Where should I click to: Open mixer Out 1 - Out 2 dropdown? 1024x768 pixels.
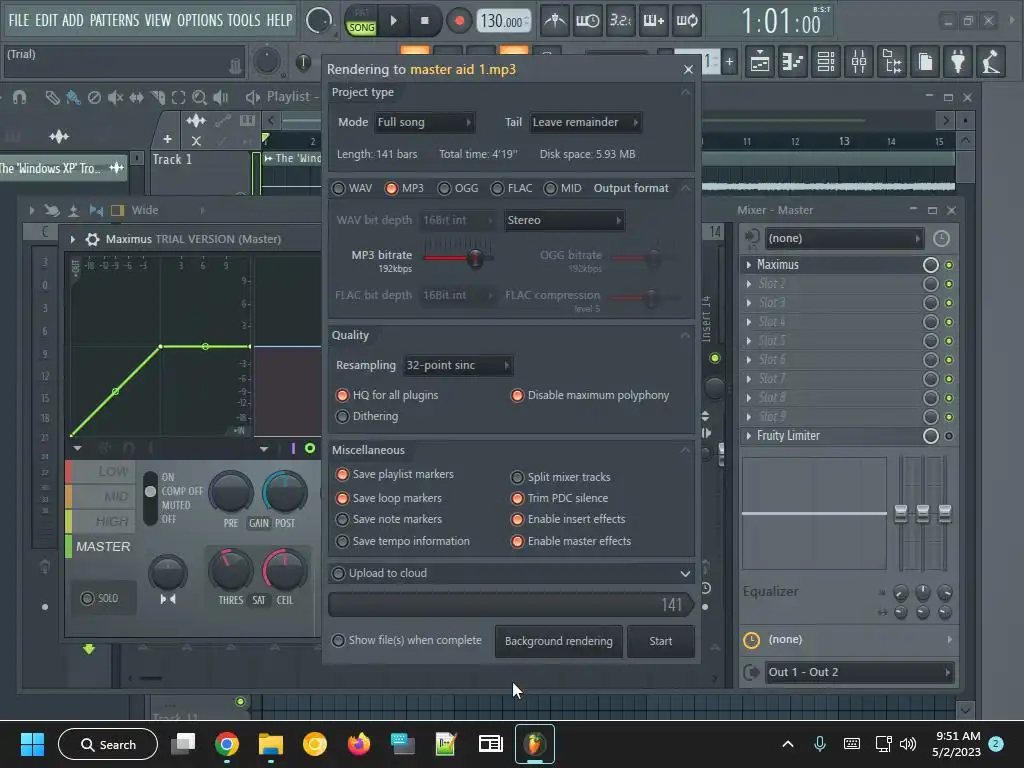(859, 672)
